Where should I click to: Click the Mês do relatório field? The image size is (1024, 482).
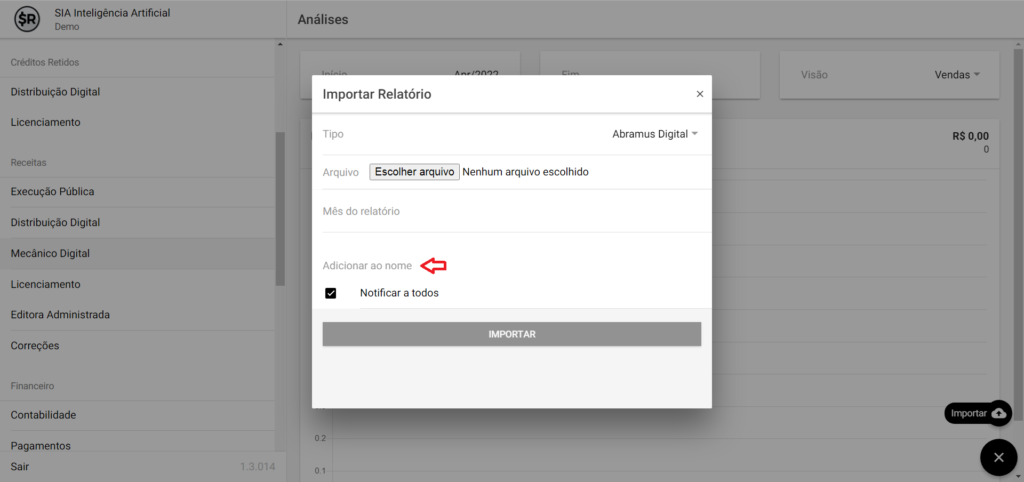tap(511, 212)
